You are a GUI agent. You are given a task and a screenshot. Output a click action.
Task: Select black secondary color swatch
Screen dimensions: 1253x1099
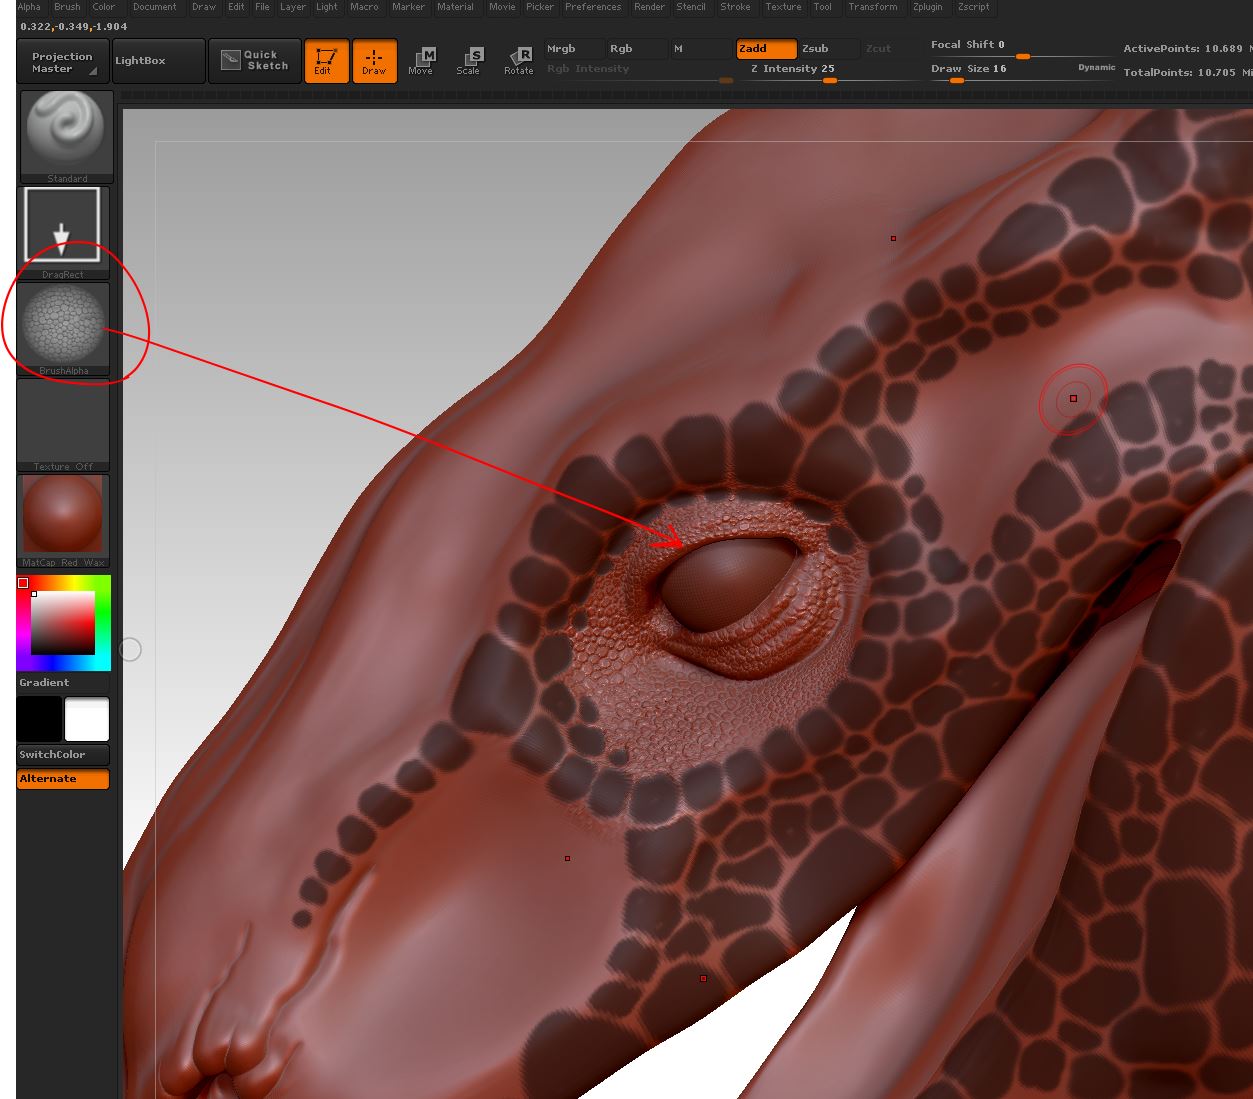coord(39,719)
